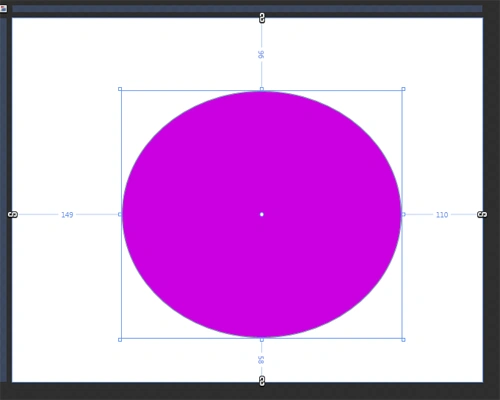This screenshot has width=500, height=400.
Task: Click the top-left corner selection handle
Action: [120, 89]
